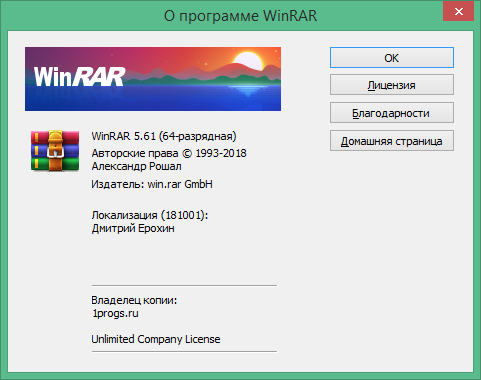Click the WinRAR books archive icon
481x380 pixels.
point(55,151)
